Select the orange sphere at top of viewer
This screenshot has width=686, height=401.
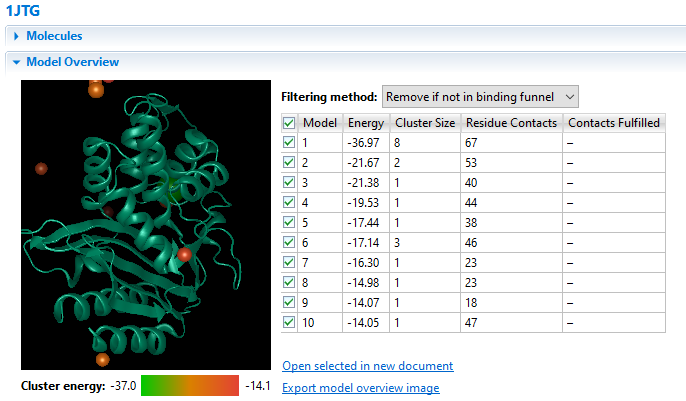(x=96, y=90)
